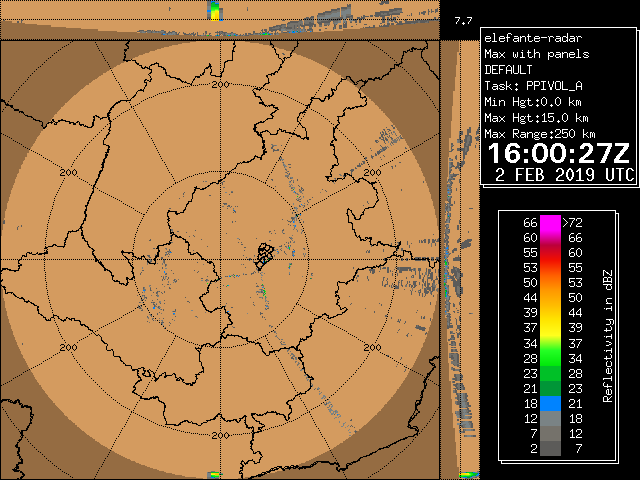Click the Max Range:250 km text

[x=540, y=134]
